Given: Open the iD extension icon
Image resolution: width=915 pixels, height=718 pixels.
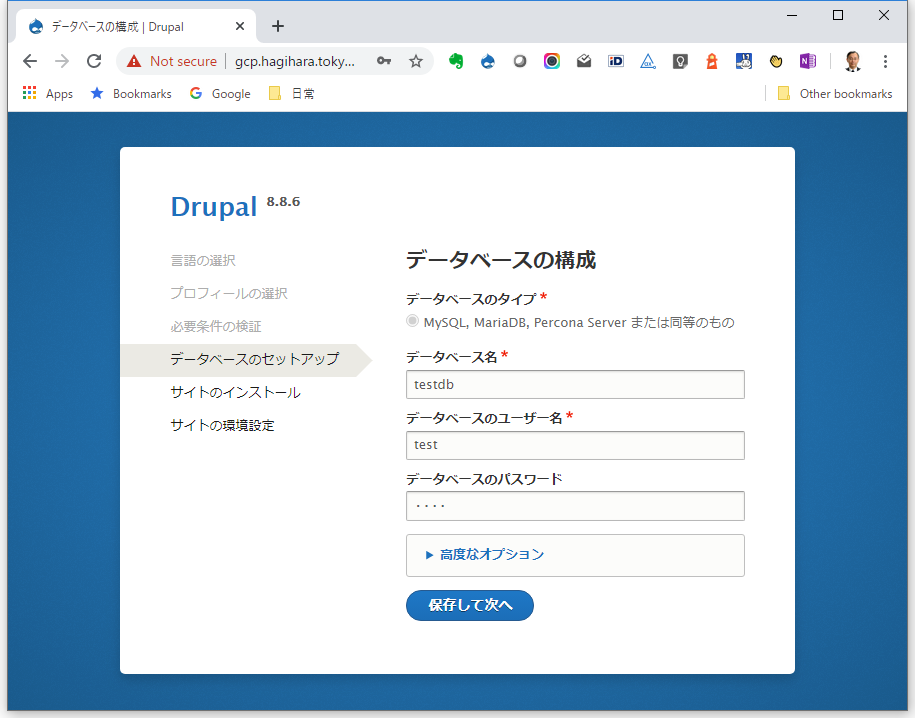Looking at the screenshot, I should (x=616, y=61).
